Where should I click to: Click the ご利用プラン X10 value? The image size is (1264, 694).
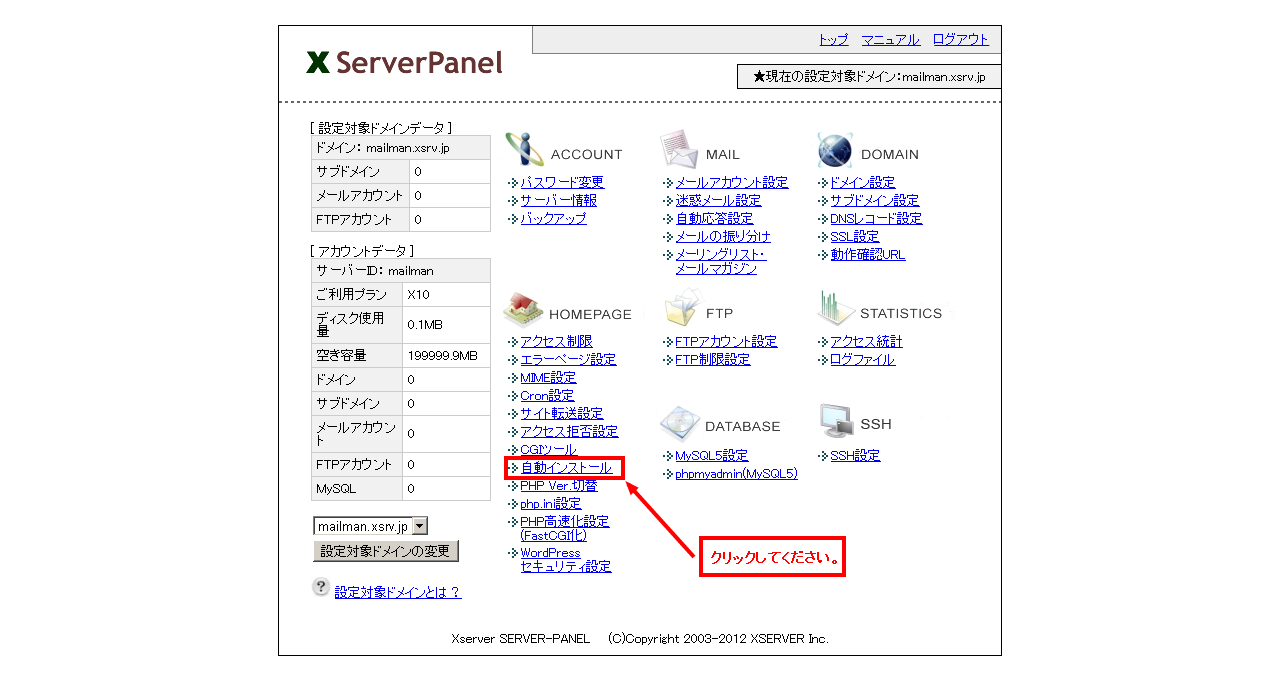pos(418,295)
